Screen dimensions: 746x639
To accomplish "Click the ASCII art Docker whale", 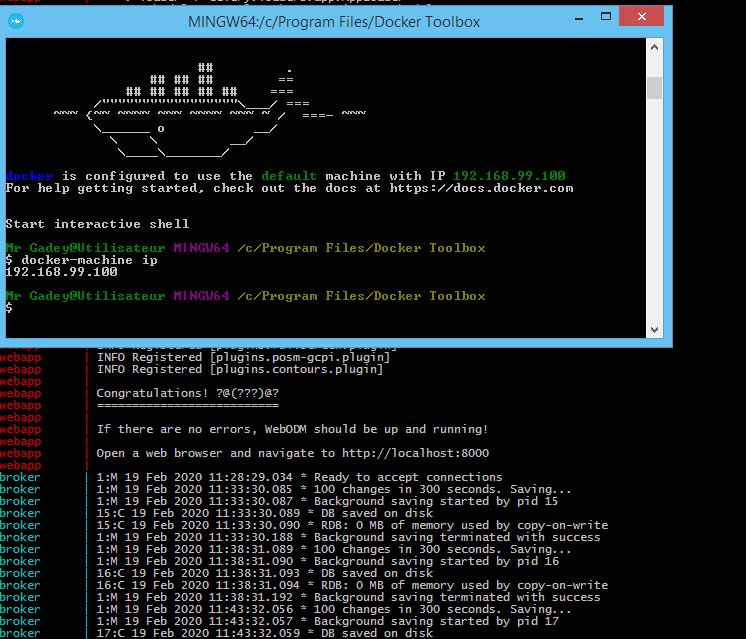I will (190, 112).
